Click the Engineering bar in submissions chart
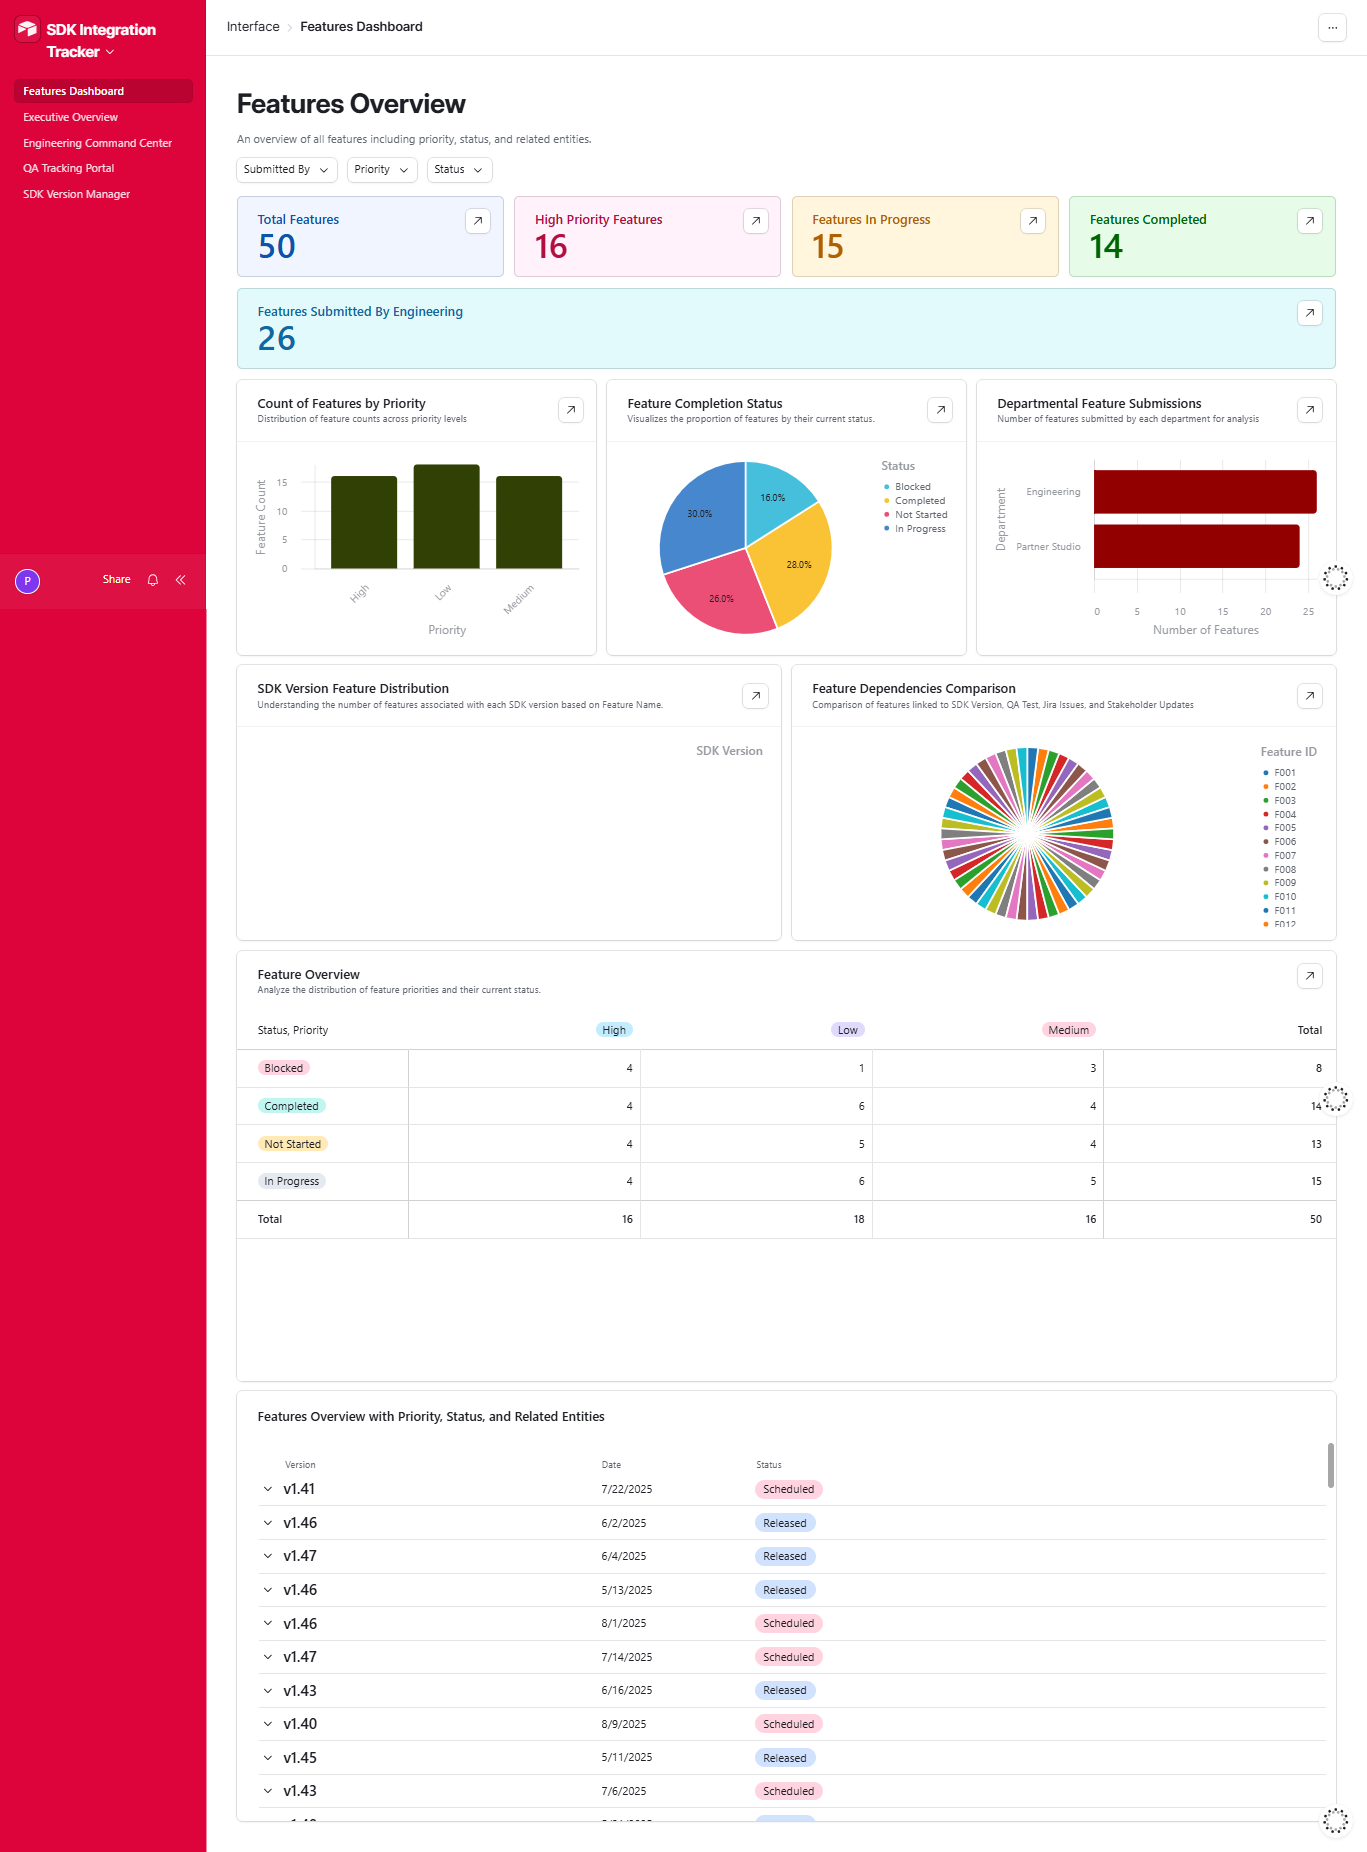 (x=1205, y=492)
